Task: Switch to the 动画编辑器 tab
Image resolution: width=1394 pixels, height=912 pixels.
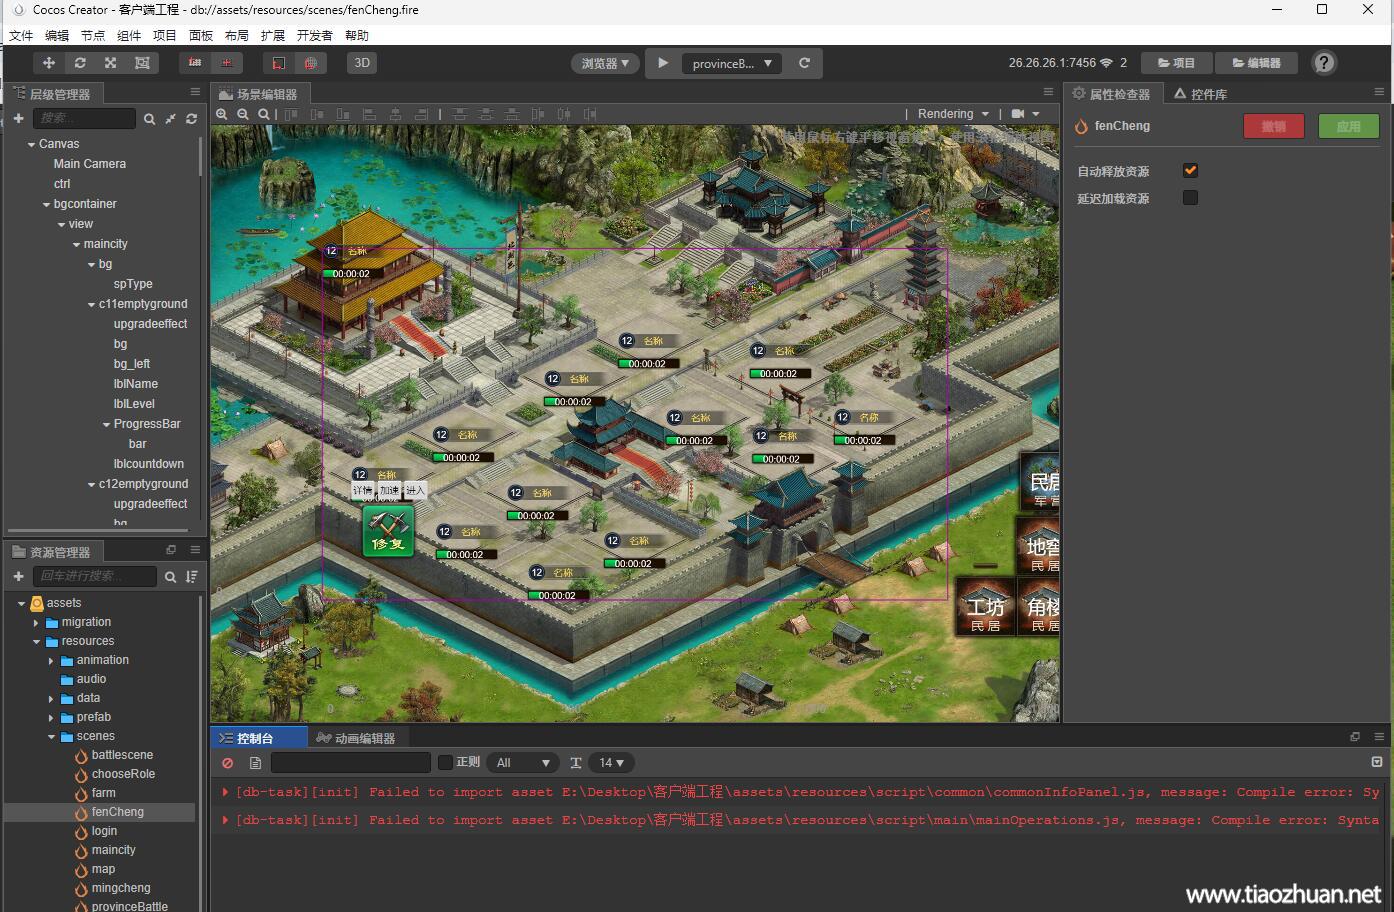Action: pos(356,738)
